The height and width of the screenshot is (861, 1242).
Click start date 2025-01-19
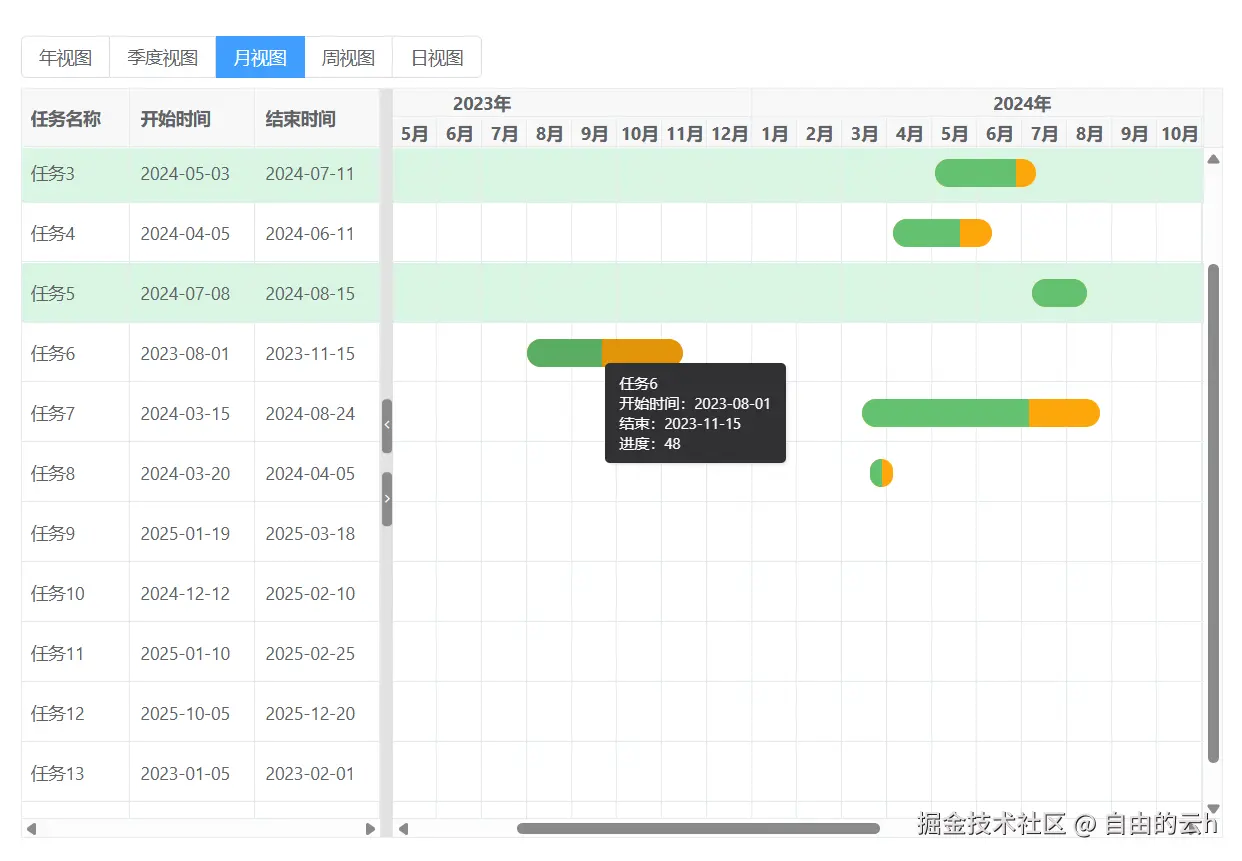click(x=185, y=533)
